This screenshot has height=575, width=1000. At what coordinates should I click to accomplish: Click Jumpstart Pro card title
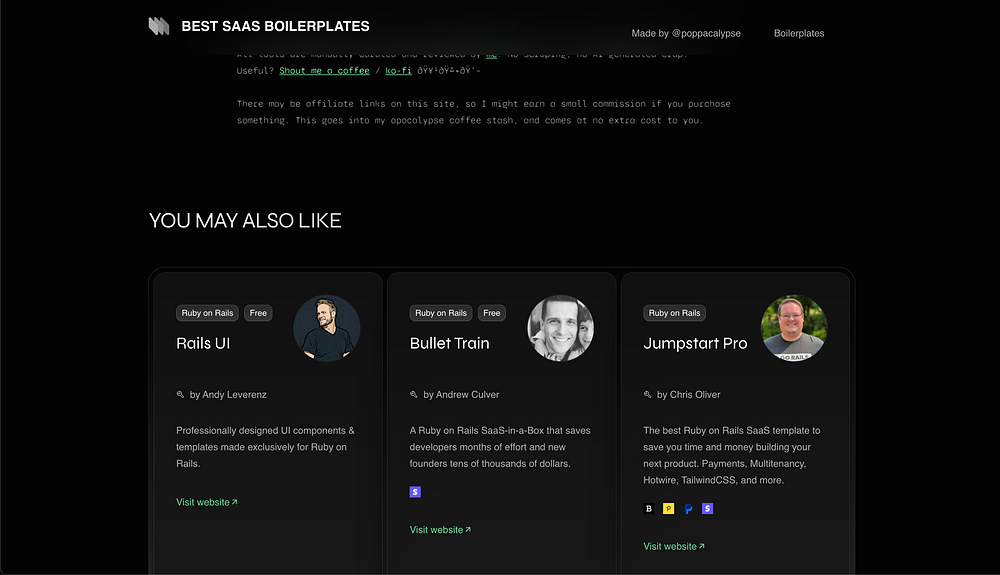tap(695, 343)
